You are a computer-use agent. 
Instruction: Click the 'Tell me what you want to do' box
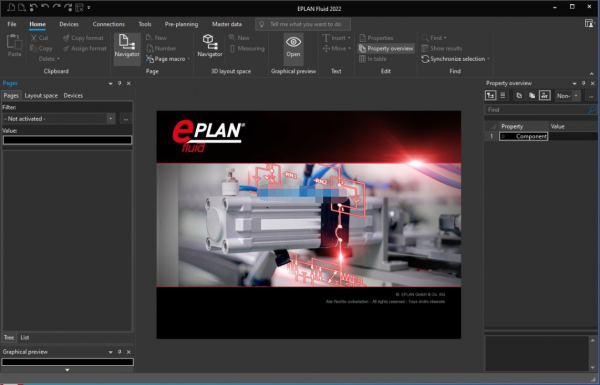(x=303, y=24)
